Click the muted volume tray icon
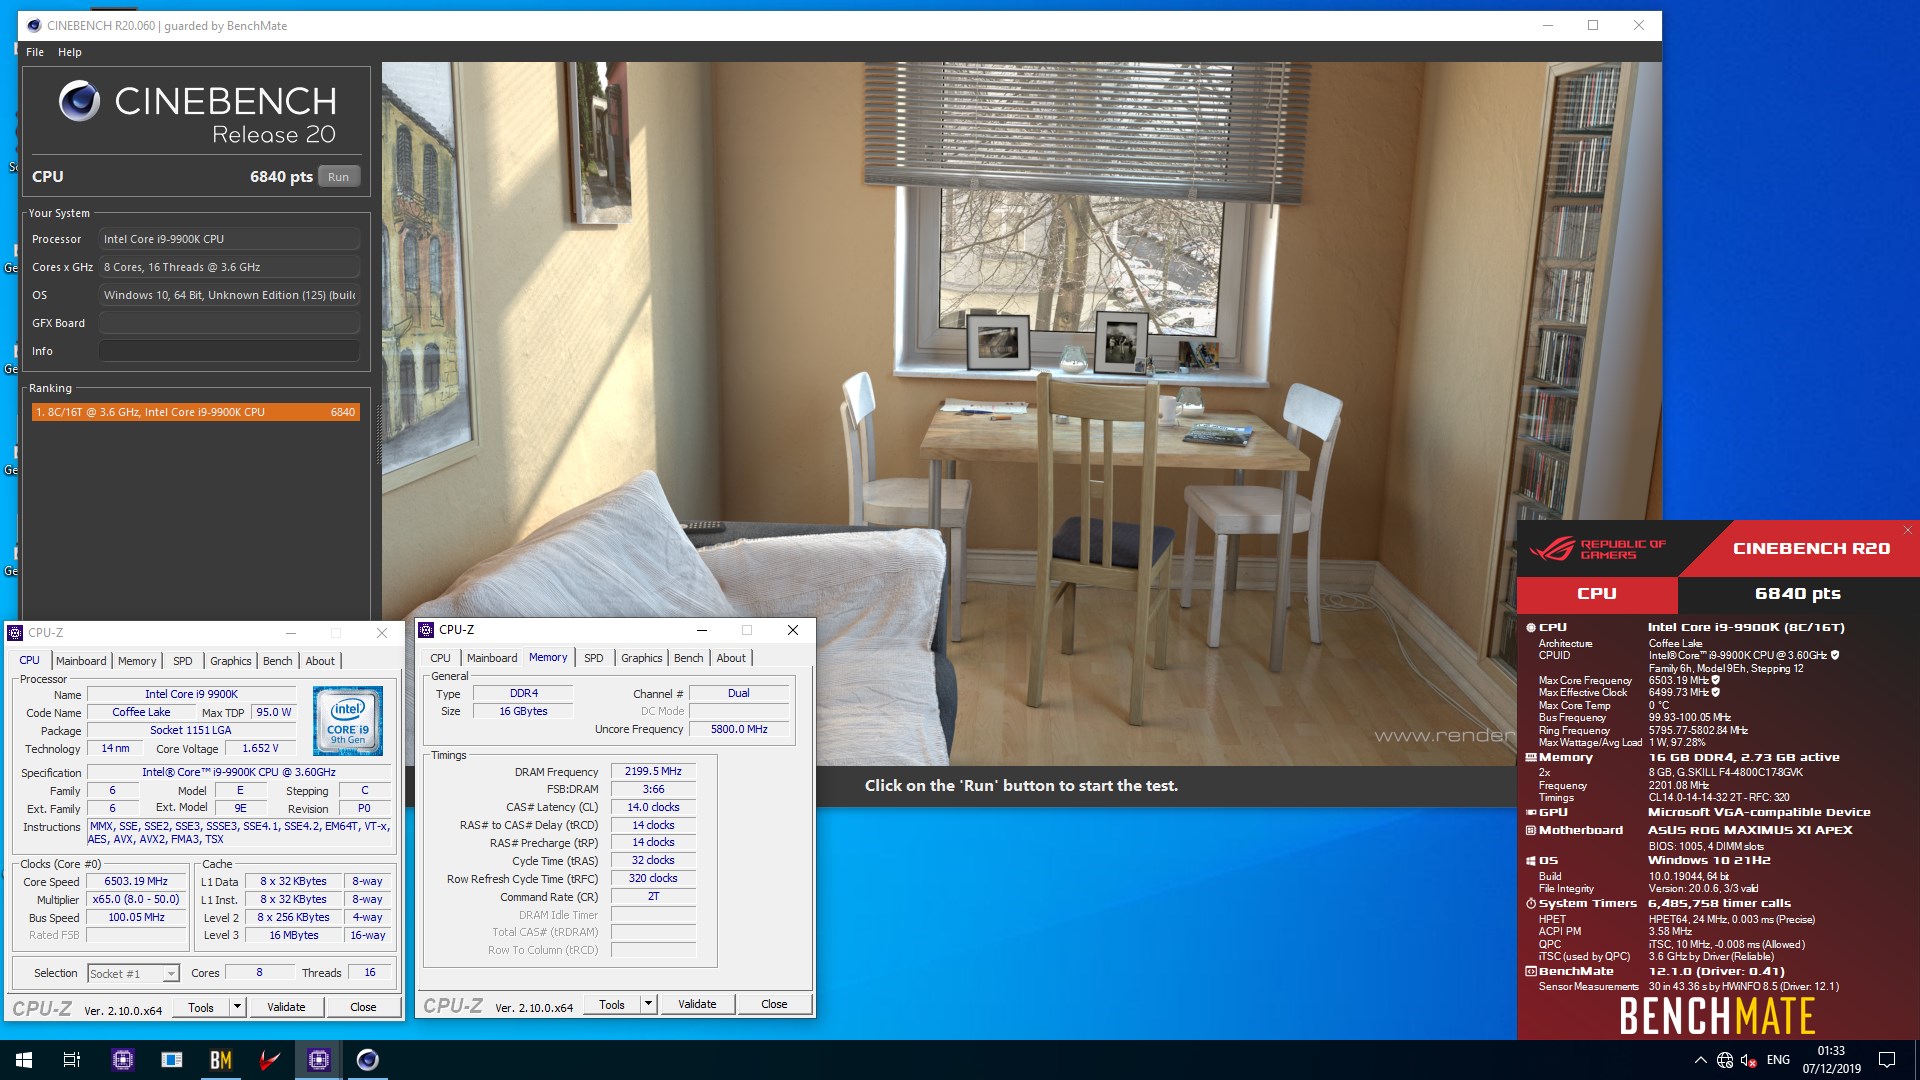 click(x=1749, y=1060)
